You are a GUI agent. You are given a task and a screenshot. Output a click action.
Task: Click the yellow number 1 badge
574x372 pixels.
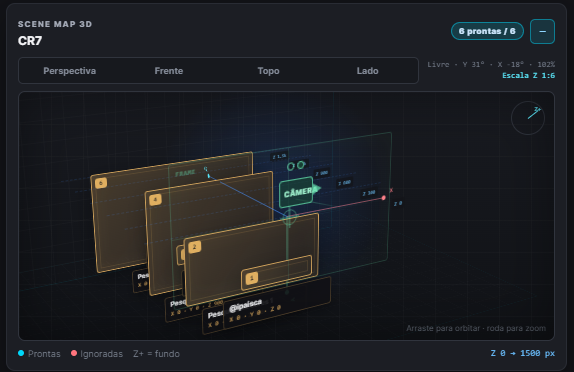point(251,278)
